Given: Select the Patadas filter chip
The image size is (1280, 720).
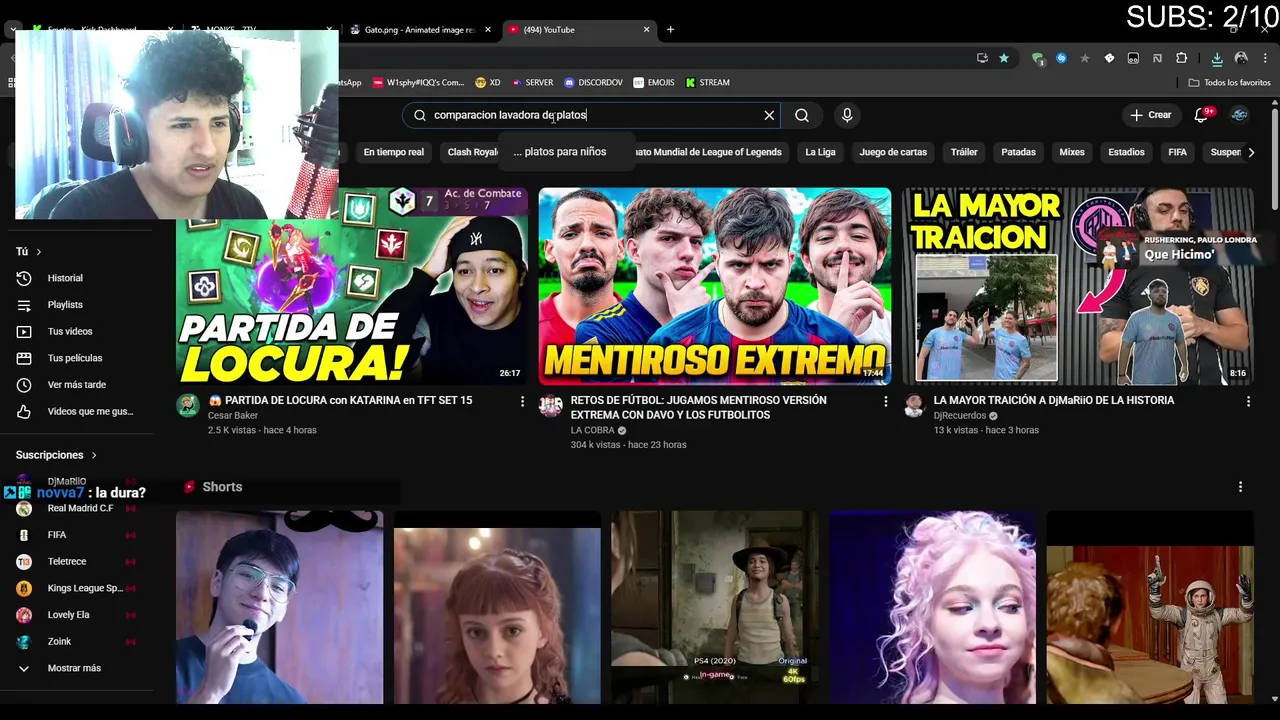Looking at the screenshot, I should (x=1018, y=152).
